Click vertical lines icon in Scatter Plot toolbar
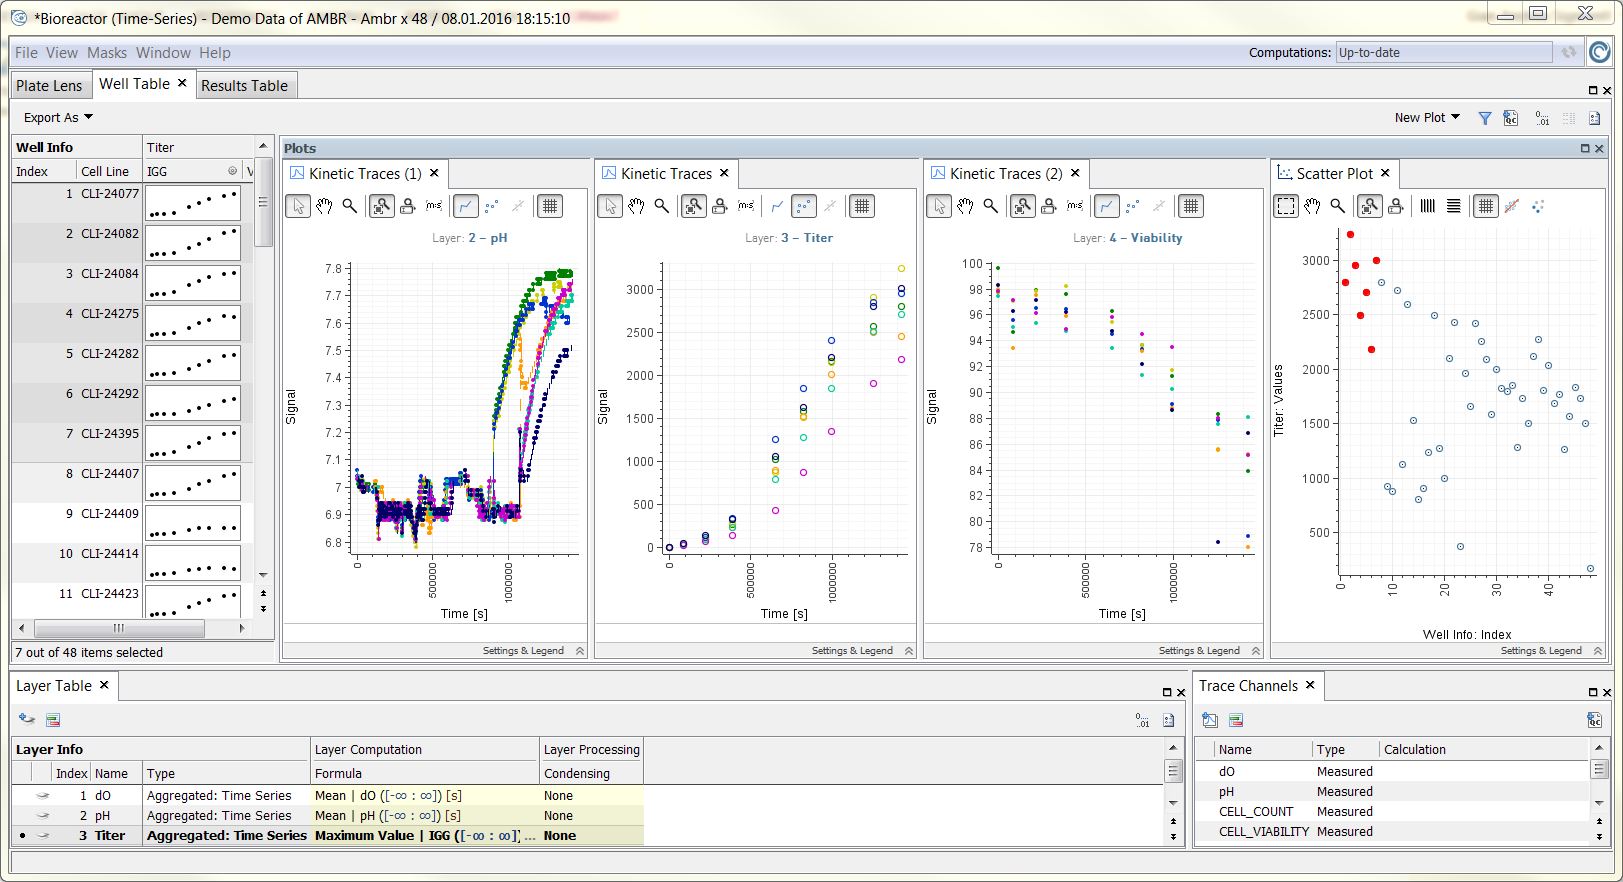This screenshot has height=882, width=1623. pos(1428,207)
